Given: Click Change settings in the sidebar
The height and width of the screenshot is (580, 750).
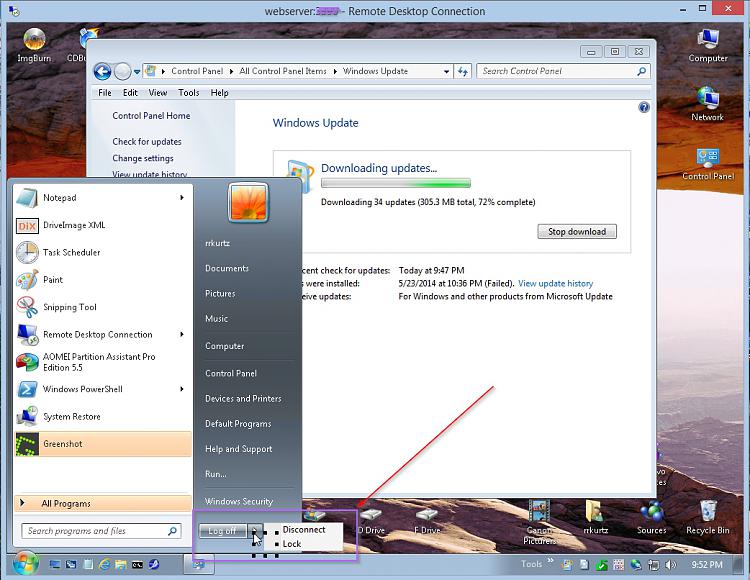Looking at the screenshot, I should pos(143,158).
